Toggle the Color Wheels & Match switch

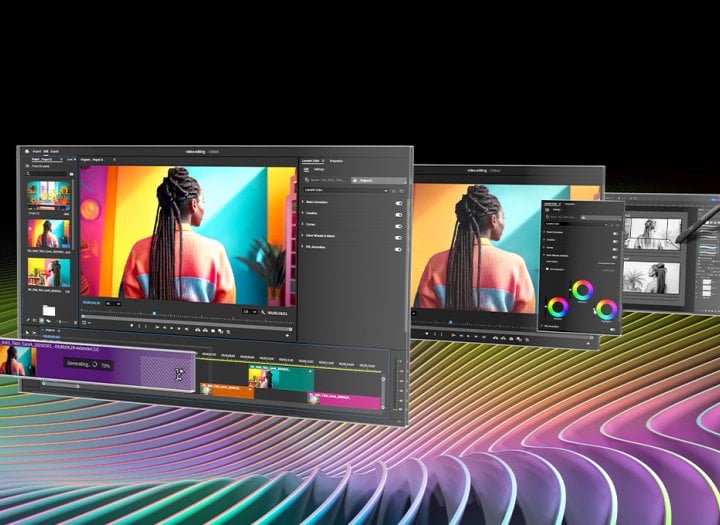pos(398,238)
